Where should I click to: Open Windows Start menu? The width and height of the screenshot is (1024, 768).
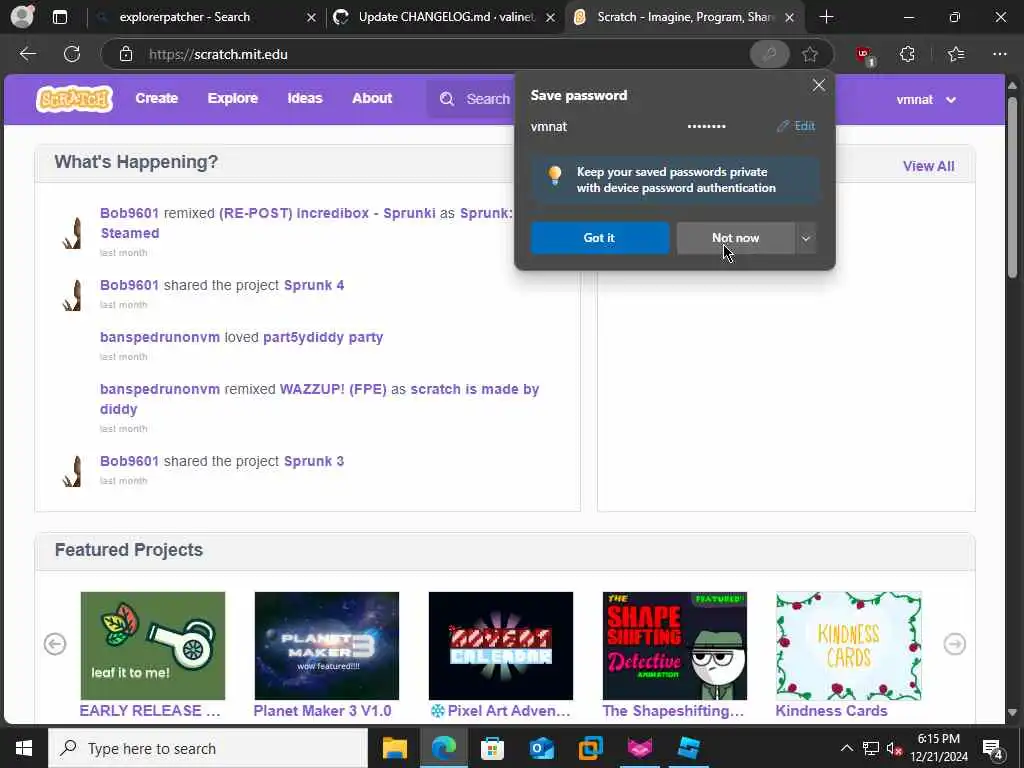(x=24, y=748)
